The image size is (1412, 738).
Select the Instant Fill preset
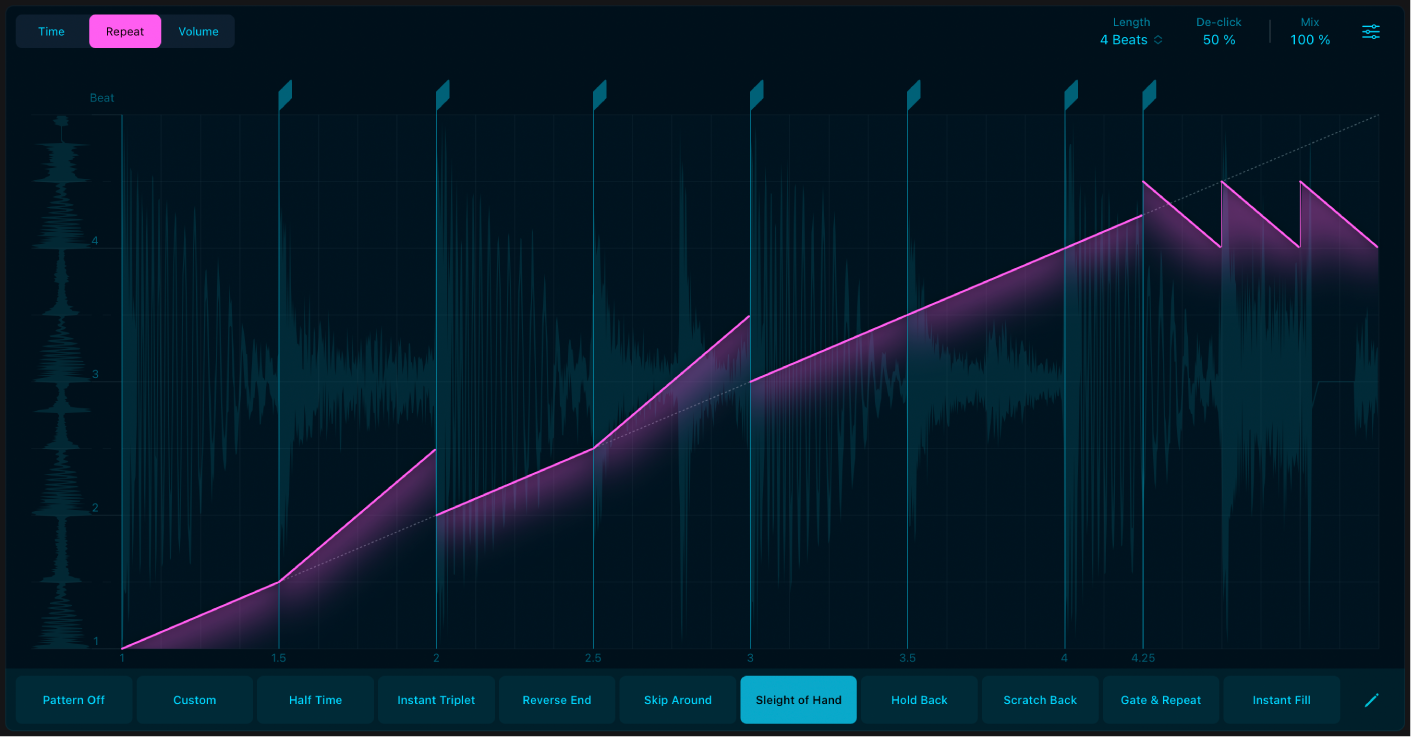(x=1281, y=699)
